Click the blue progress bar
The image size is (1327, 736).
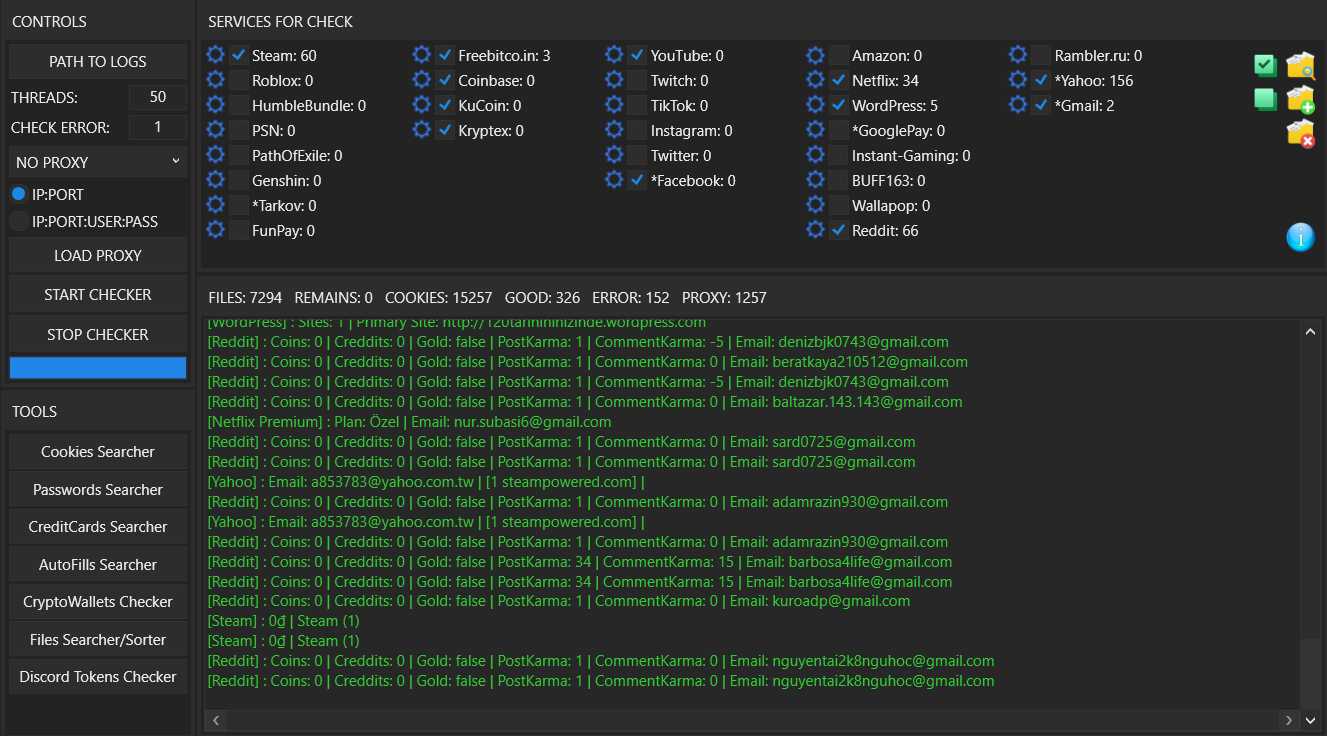coord(98,368)
